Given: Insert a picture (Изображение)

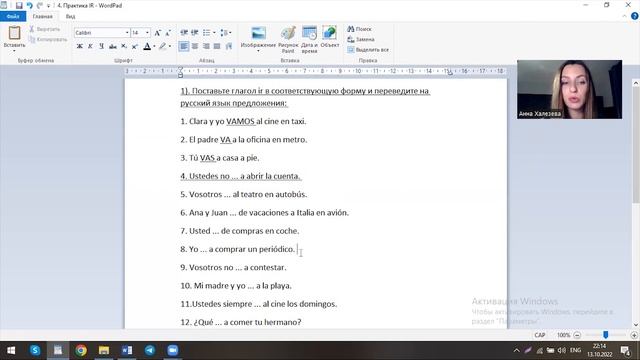Looking at the screenshot, I should coord(258,33).
